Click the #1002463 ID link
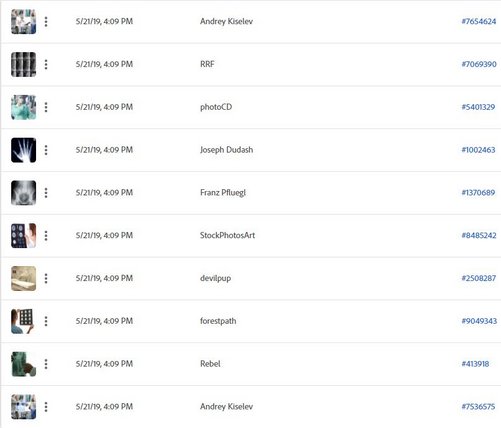Viewport: 501px width, 428px height. pos(478,150)
